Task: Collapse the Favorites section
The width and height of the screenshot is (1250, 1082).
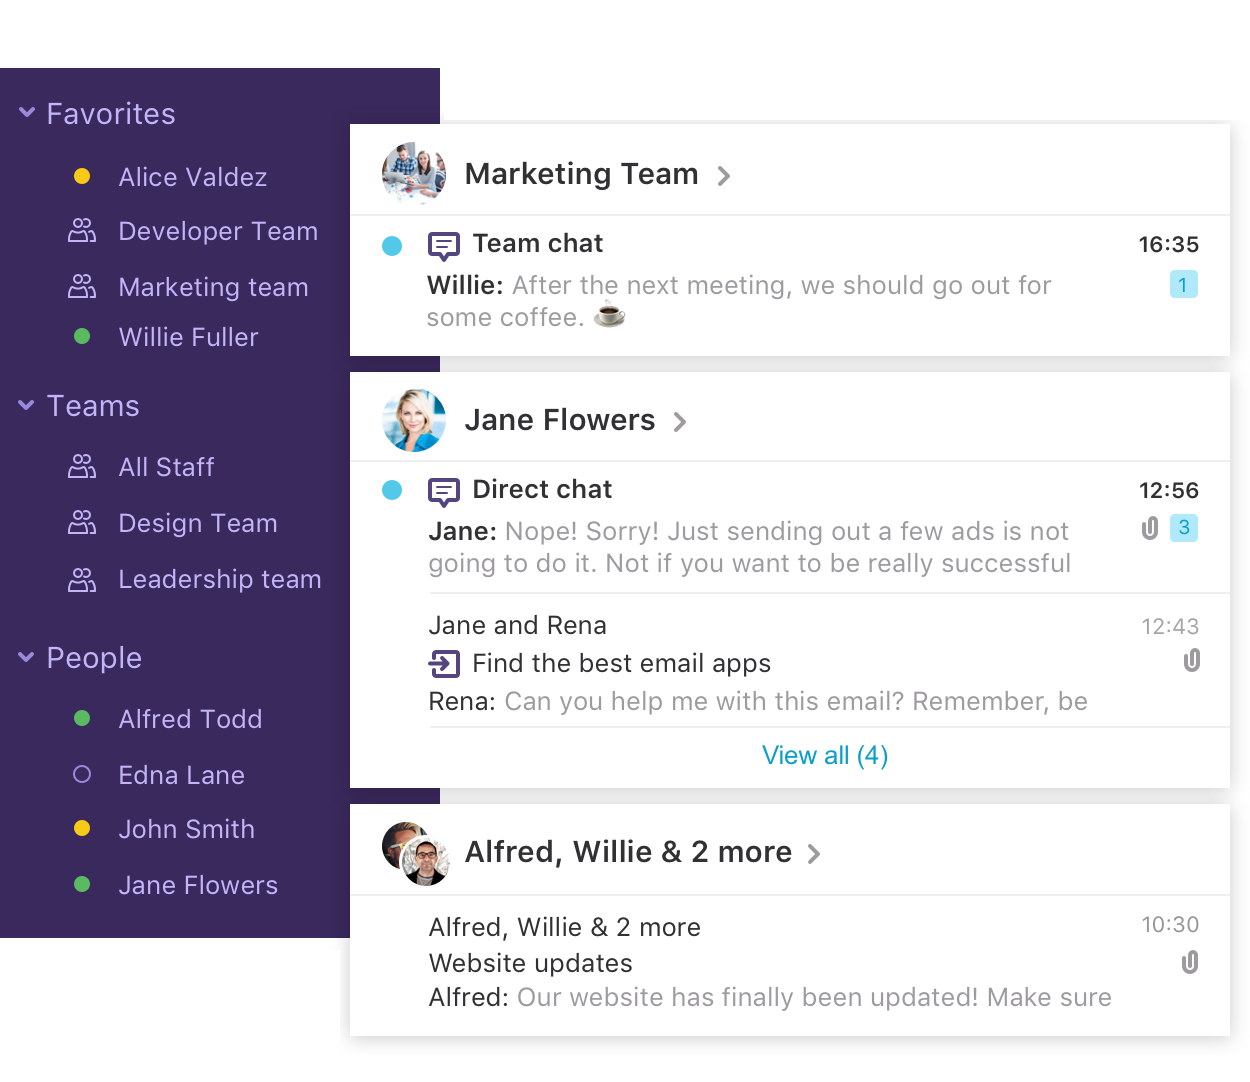Action: tap(26, 113)
